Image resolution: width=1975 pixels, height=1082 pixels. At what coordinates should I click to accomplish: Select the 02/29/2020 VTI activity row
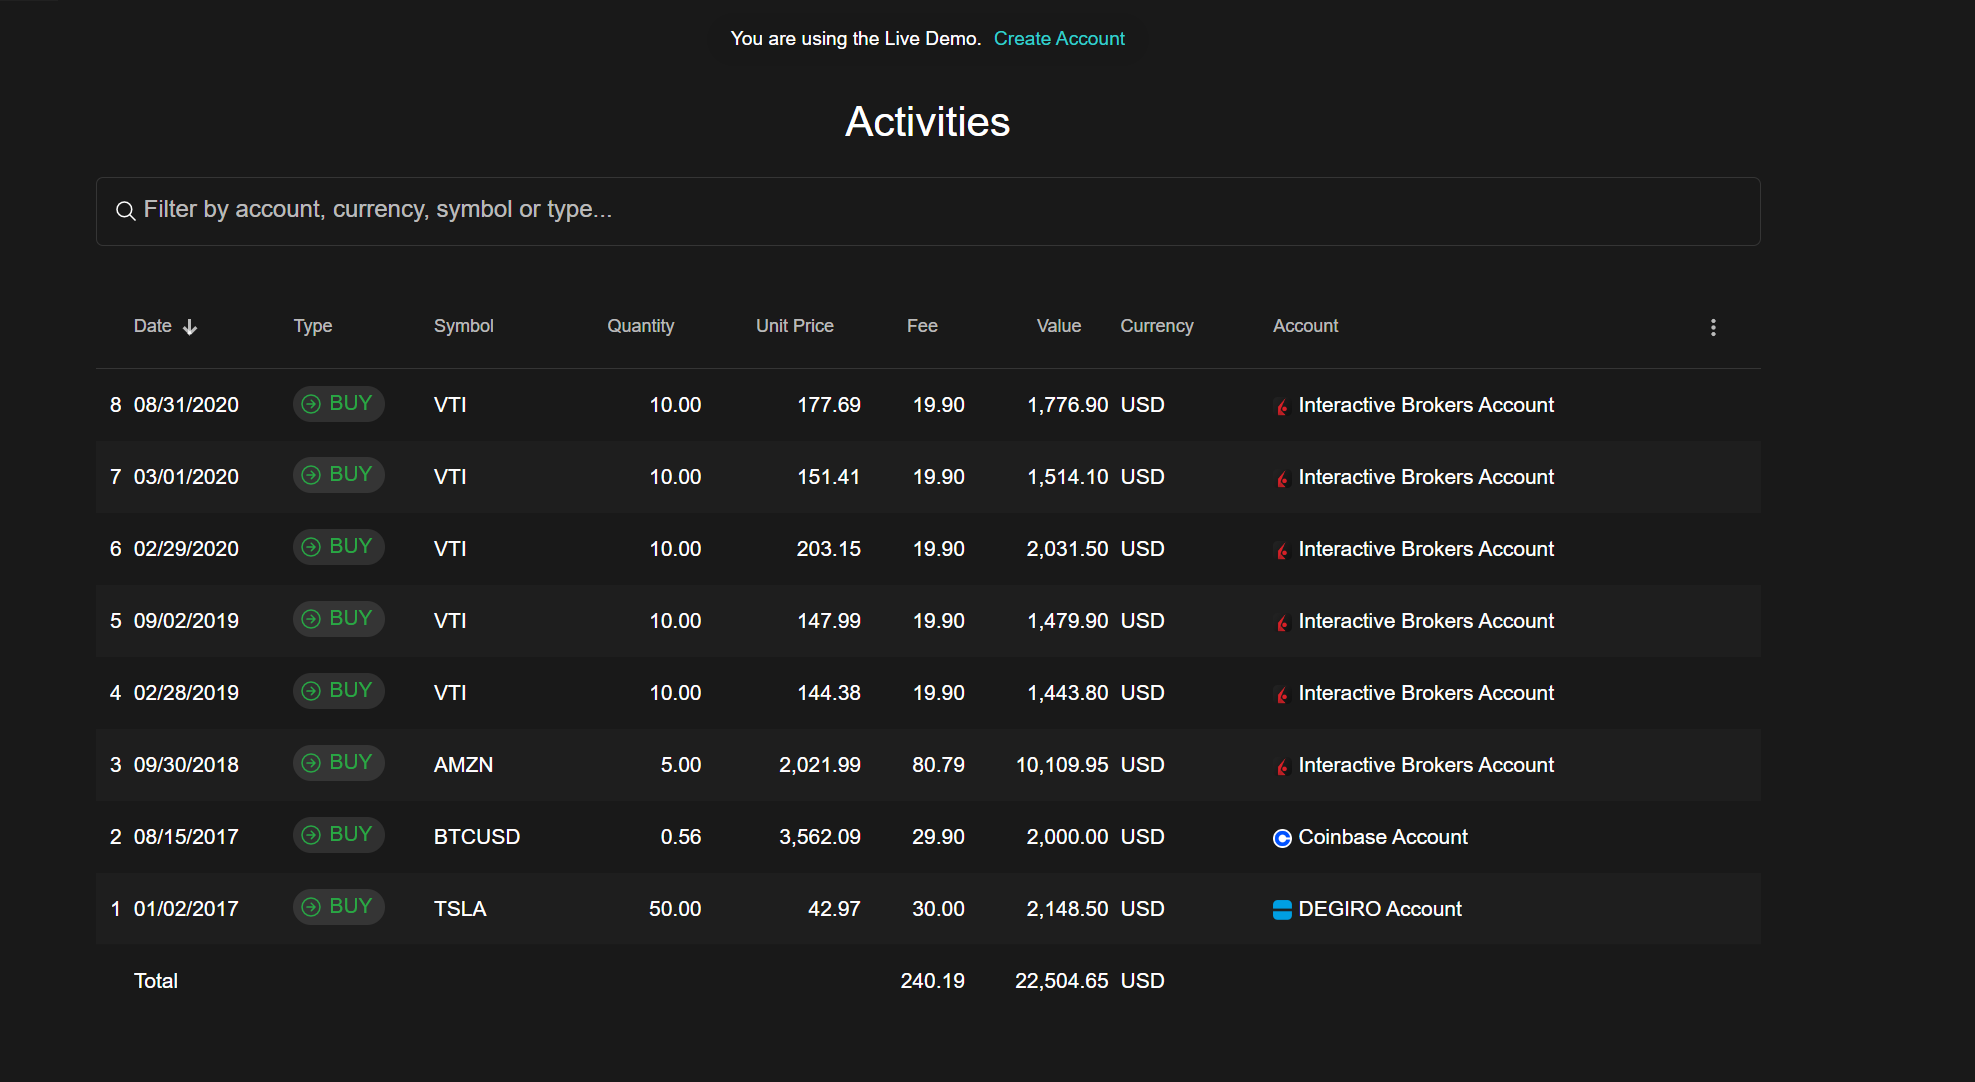click(800, 549)
